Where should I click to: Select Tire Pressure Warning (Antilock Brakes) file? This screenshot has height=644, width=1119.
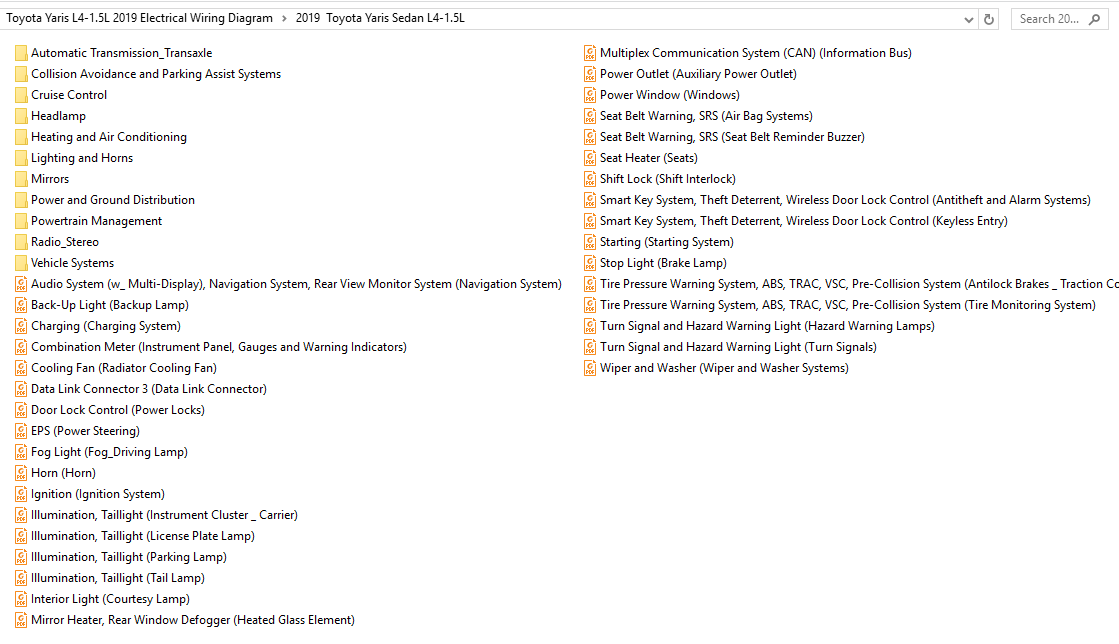(x=859, y=284)
